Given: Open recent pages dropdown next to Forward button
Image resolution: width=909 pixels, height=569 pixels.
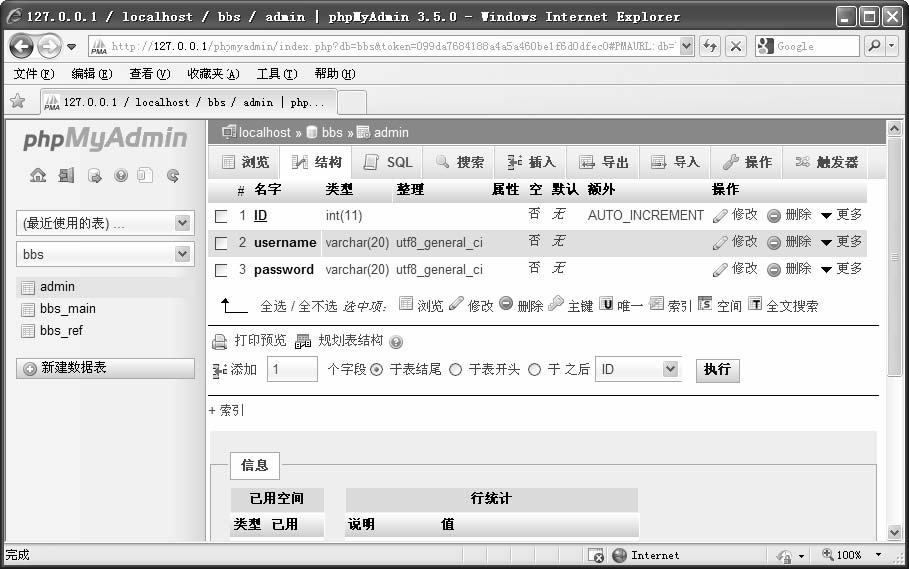Looking at the screenshot, I should [71, 46].
